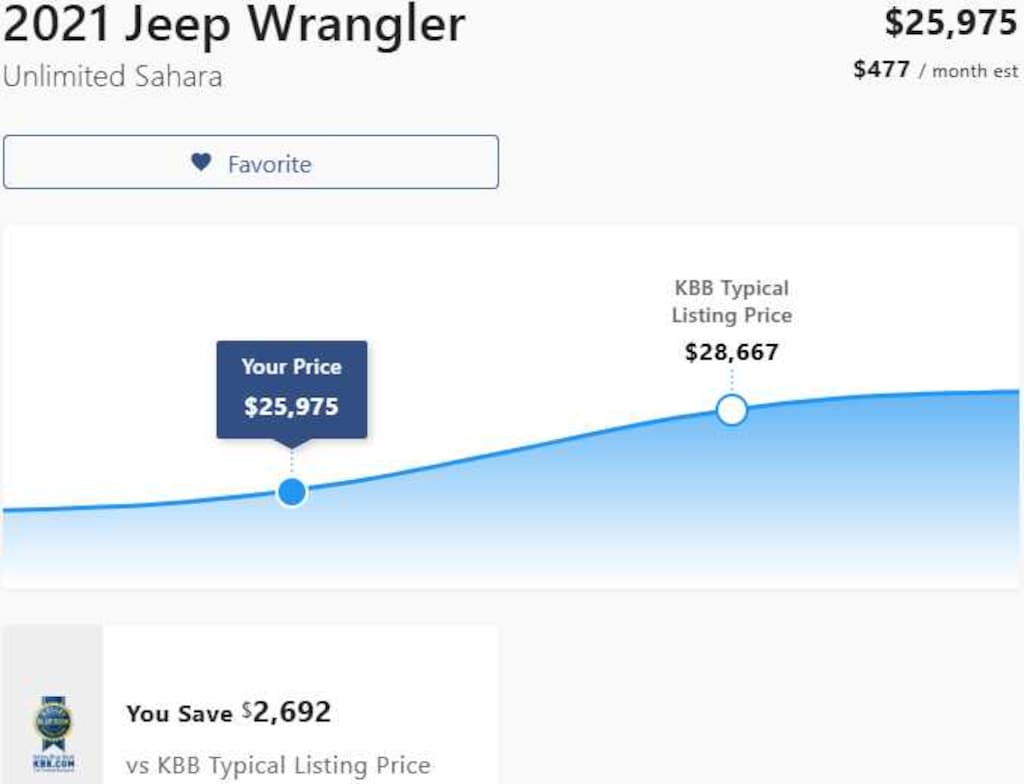Expand the monthly payment estimate details
1024x784 pixels.
(x=935, y=70)
